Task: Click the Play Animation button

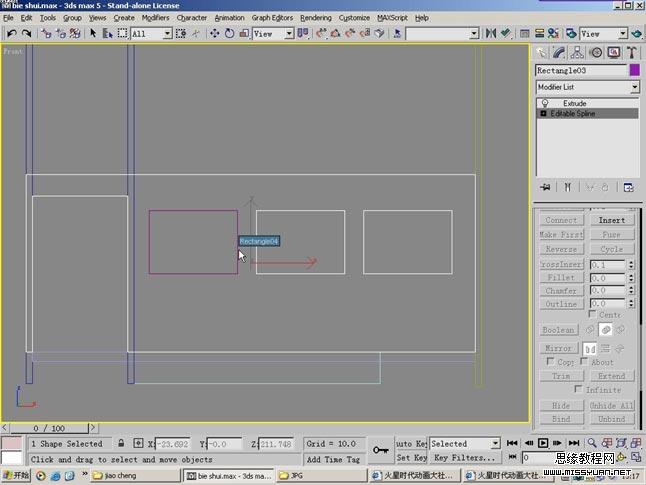Action: point(543,443)
